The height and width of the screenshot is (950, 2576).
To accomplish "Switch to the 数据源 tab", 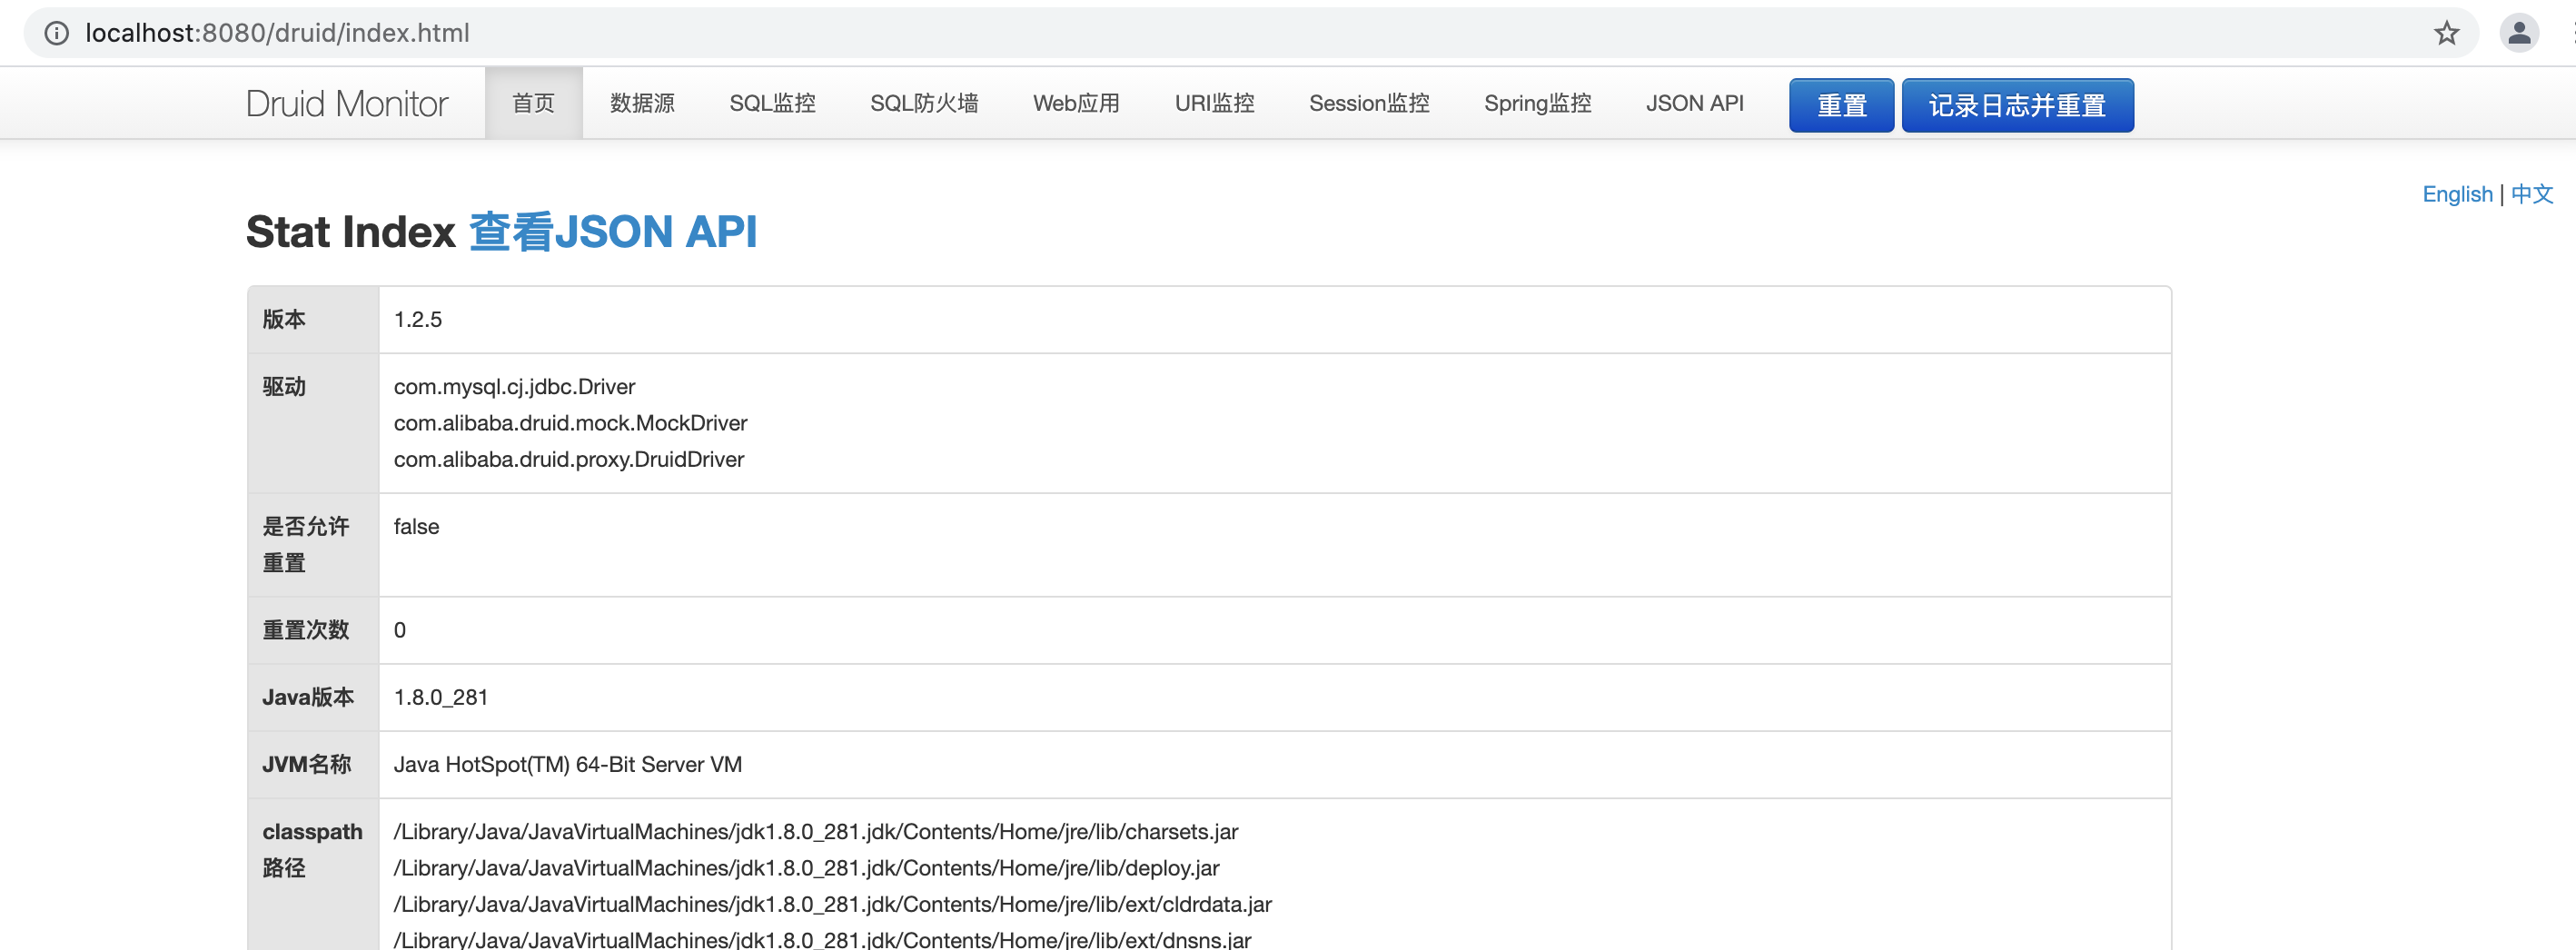I will pos(641,103).
